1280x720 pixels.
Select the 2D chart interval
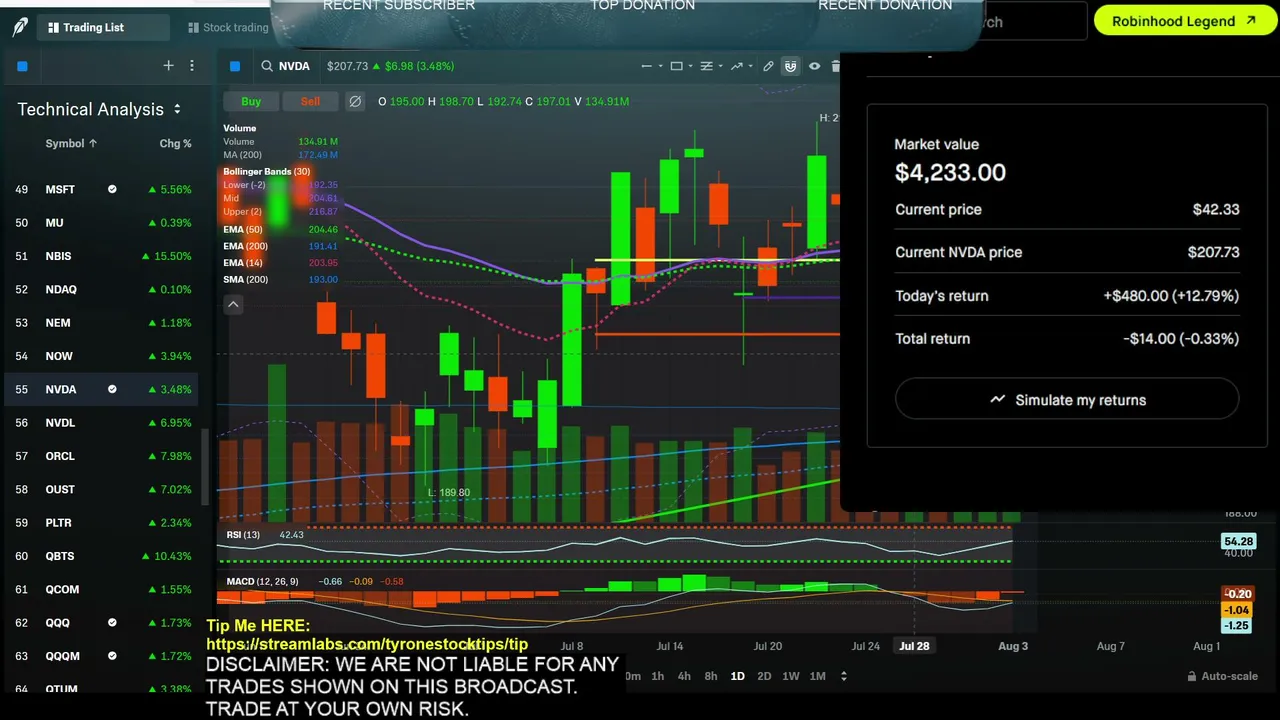pyautogui.click(x=764, y=676)
